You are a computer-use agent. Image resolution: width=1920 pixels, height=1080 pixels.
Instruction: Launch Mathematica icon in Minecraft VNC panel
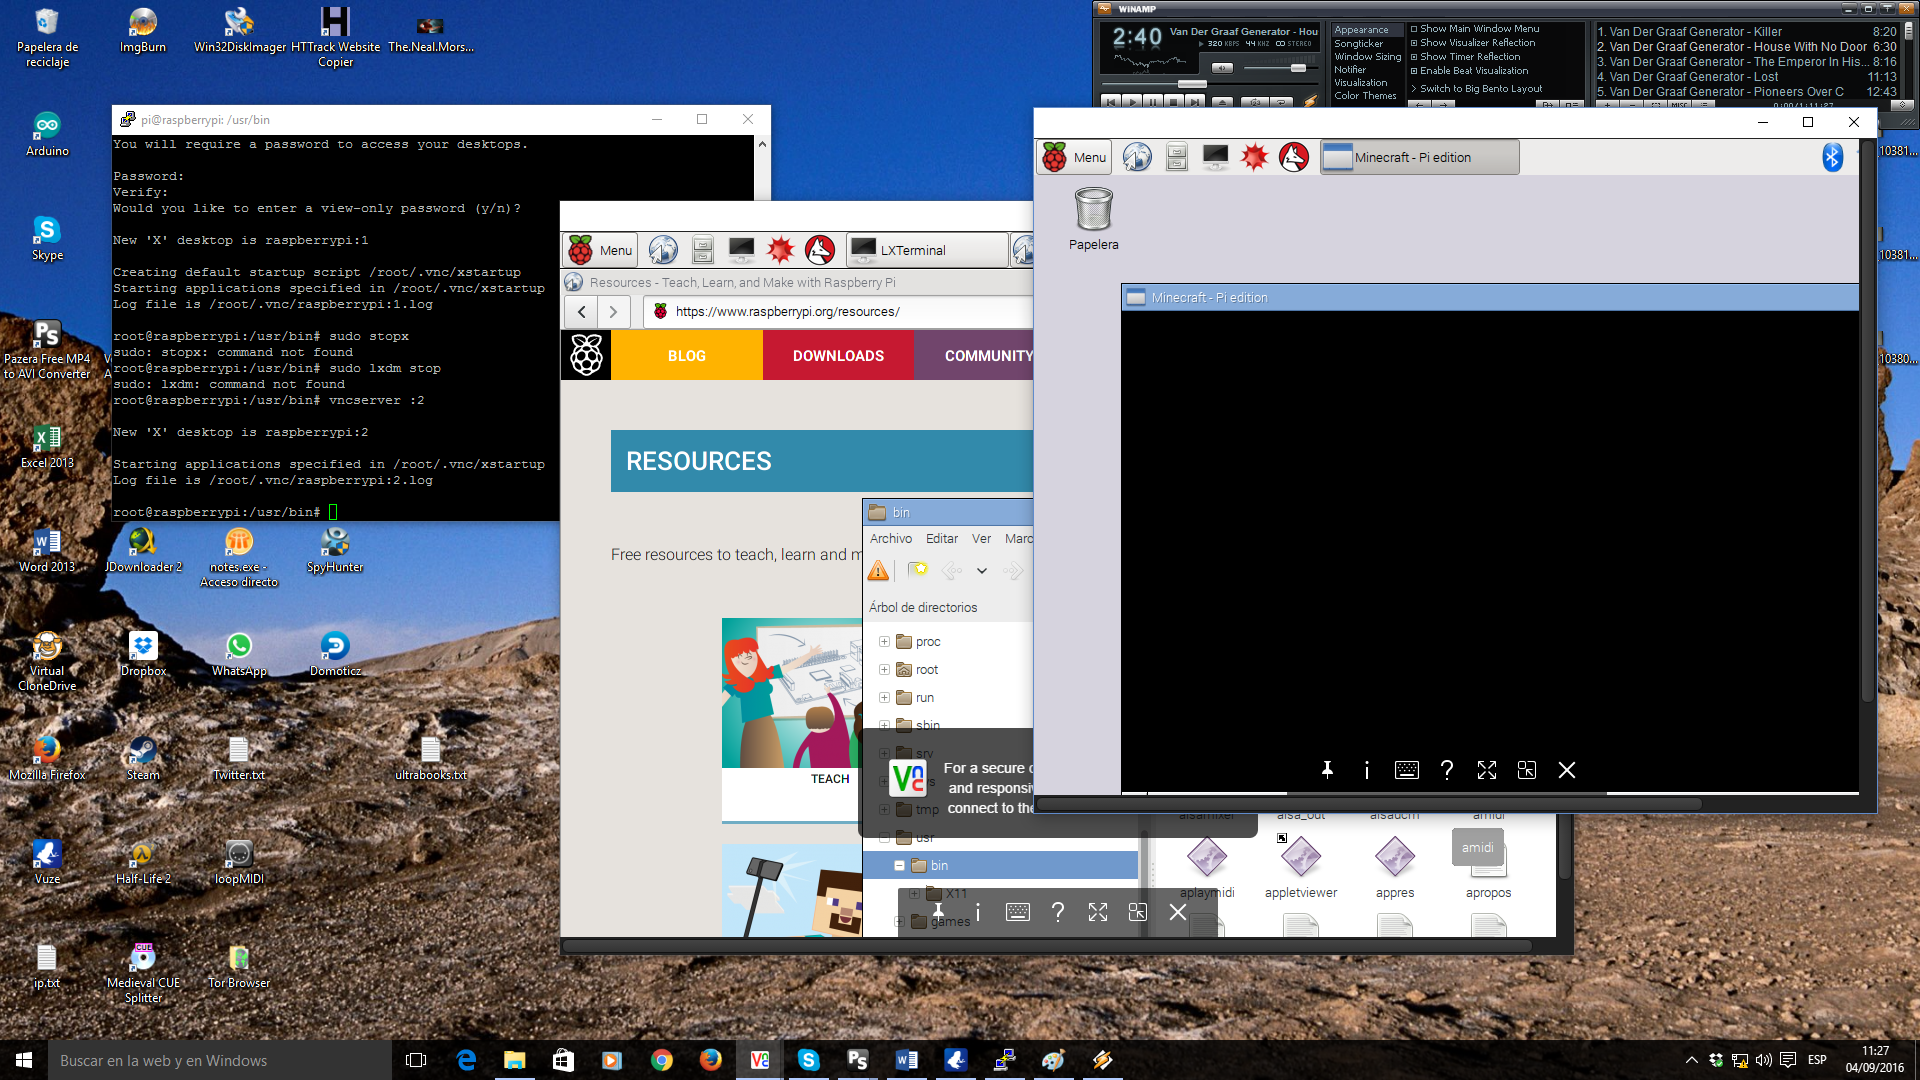[1255, 157]
